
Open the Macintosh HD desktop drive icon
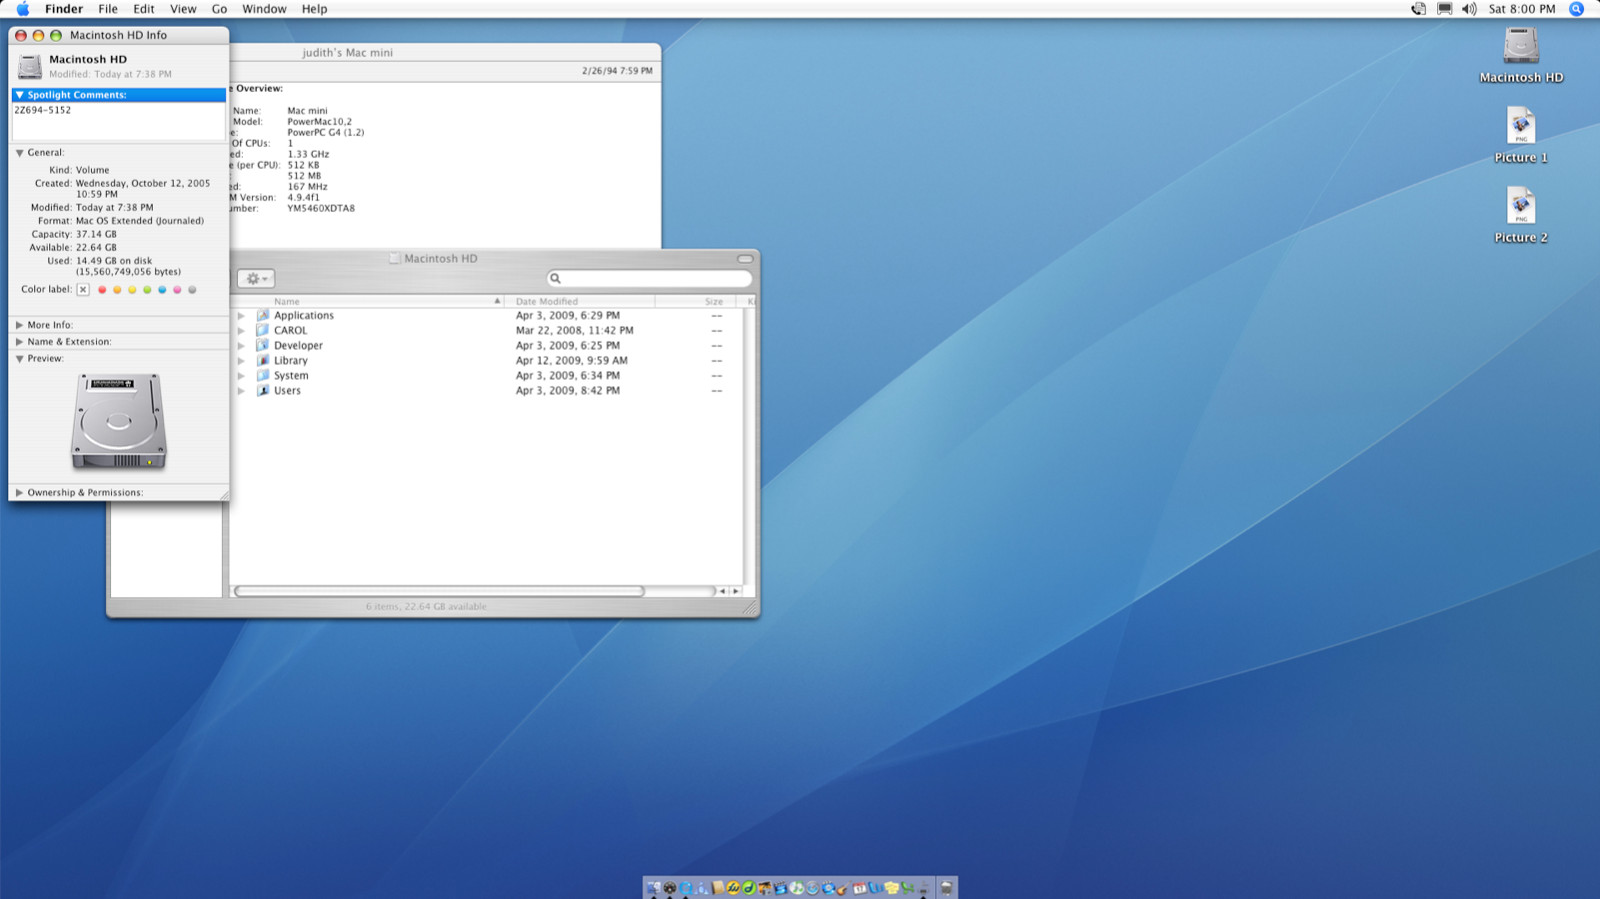(x=1520, y=47)
